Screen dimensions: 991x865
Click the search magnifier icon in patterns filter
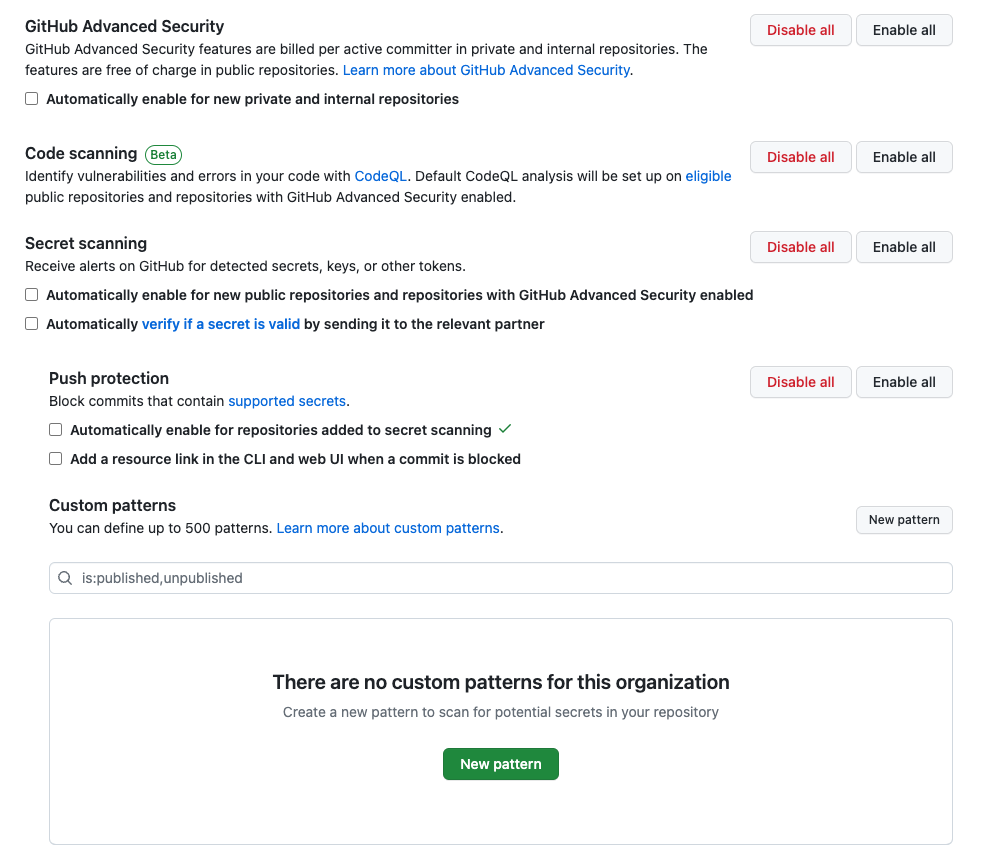(65, 578)
